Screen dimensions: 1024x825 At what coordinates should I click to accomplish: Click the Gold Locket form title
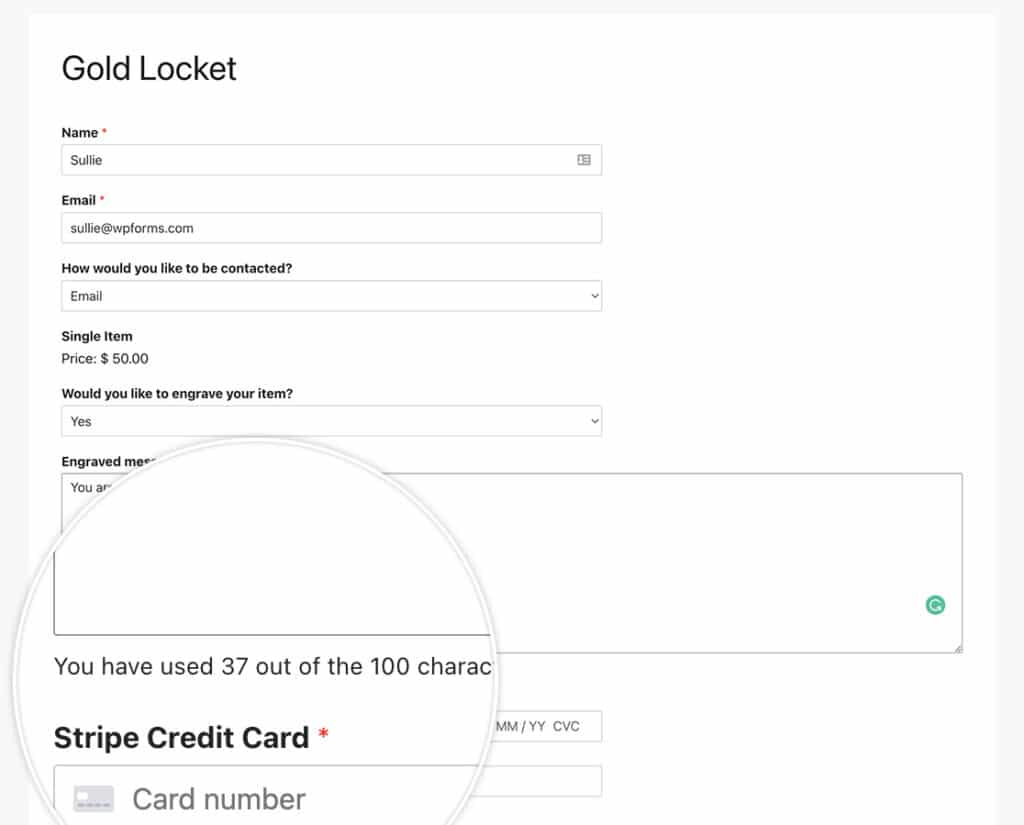[x=148, y=68]
